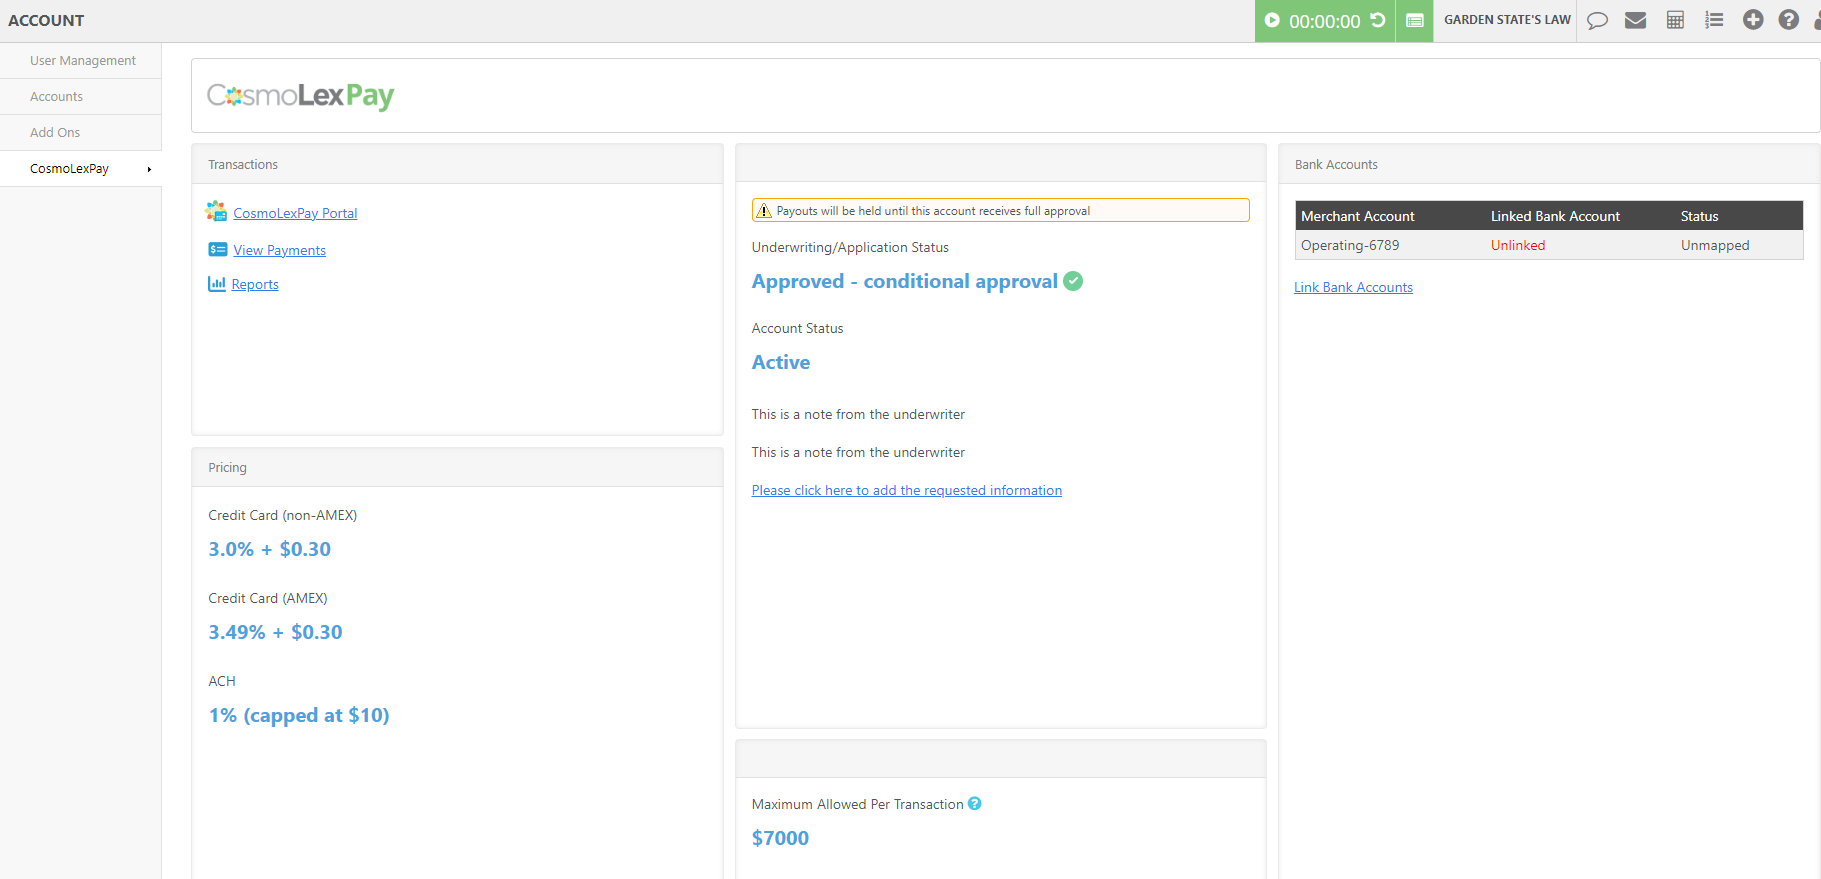The width and height of the screenshot is (1821, 879).
Task: Click the Unmapped status cell
Action: (x=1715, y=245)
